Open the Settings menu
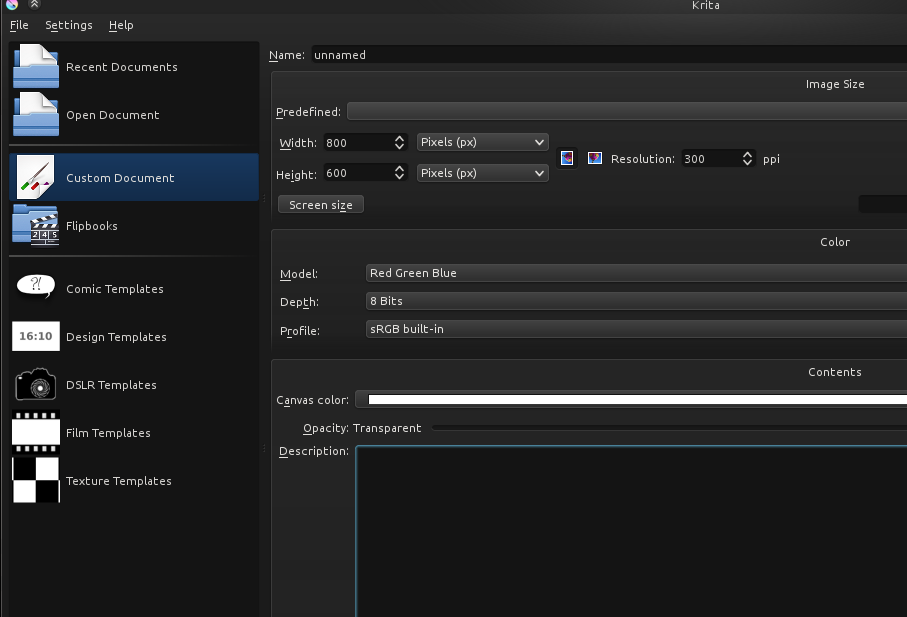Screen dimensions: 907x617 [x=69, y=25]
